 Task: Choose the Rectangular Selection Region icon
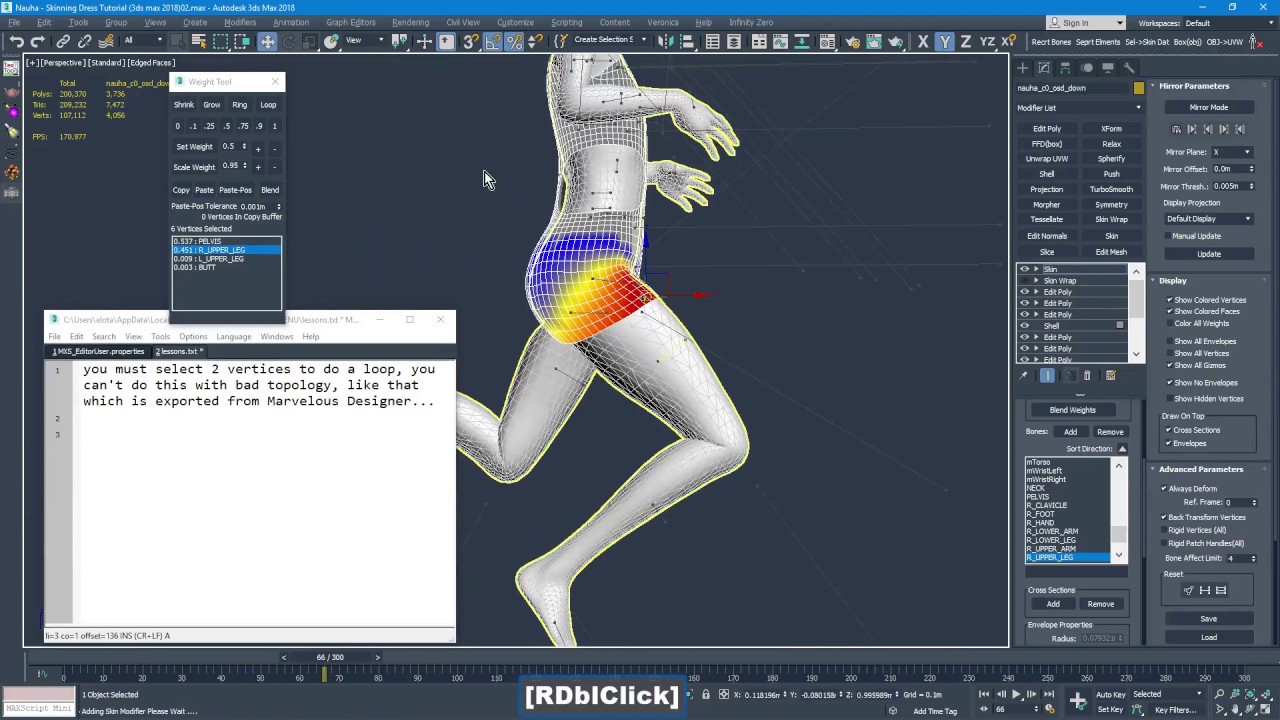click(220, 41)
